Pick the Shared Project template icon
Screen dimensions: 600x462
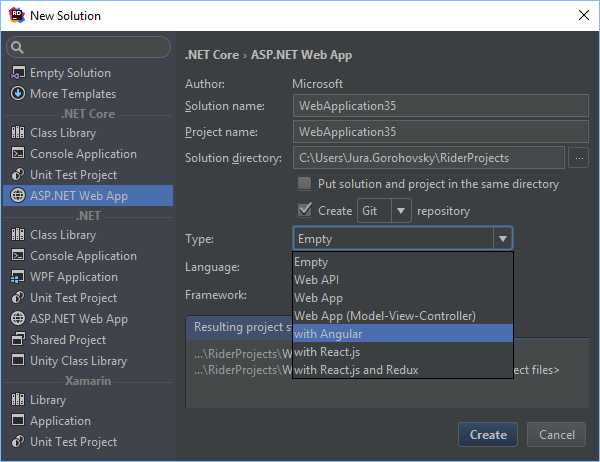point(18,339)
